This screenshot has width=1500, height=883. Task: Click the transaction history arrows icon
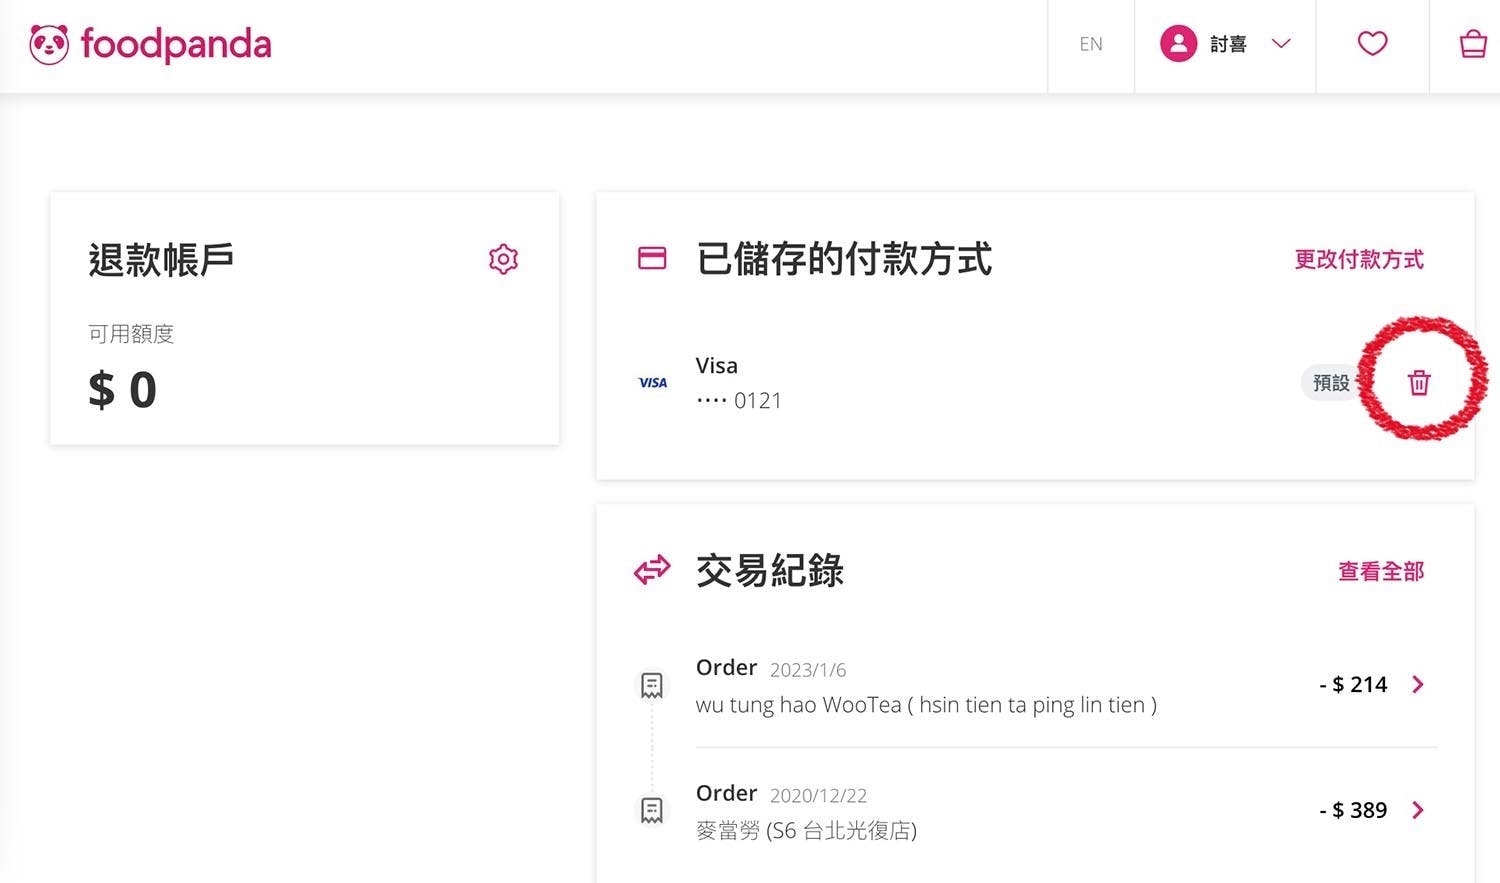tap(652, 571)
